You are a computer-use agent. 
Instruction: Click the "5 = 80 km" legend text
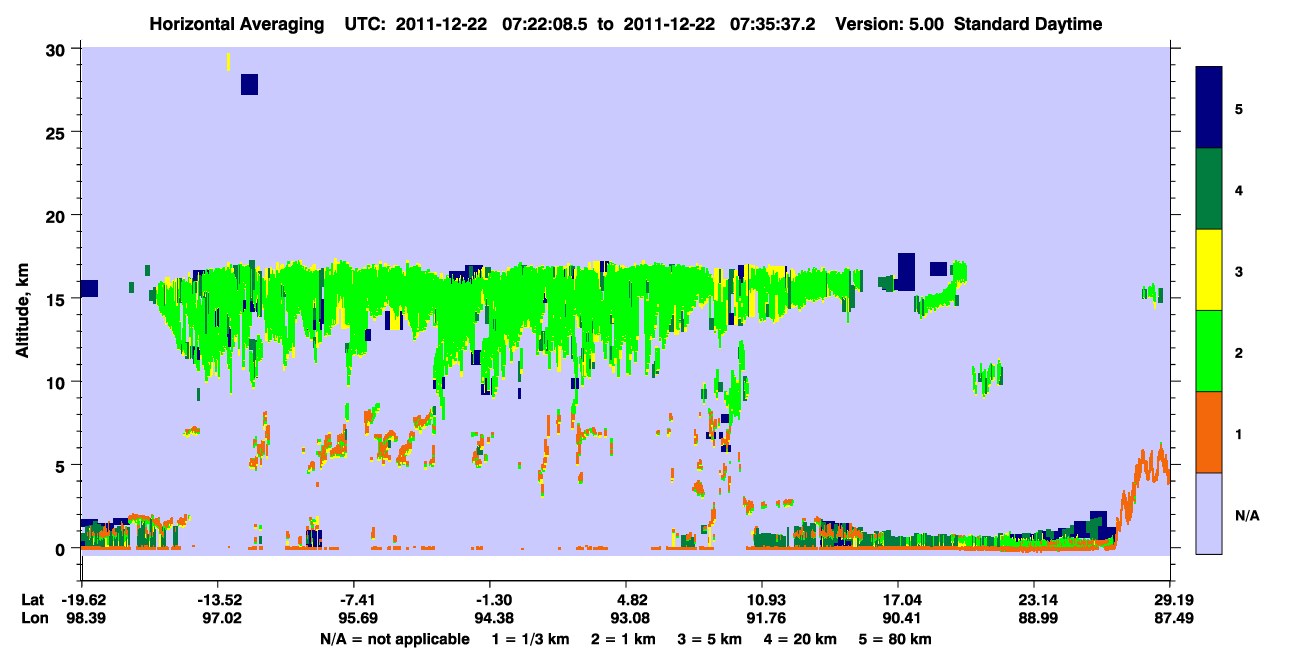(895, 639)
